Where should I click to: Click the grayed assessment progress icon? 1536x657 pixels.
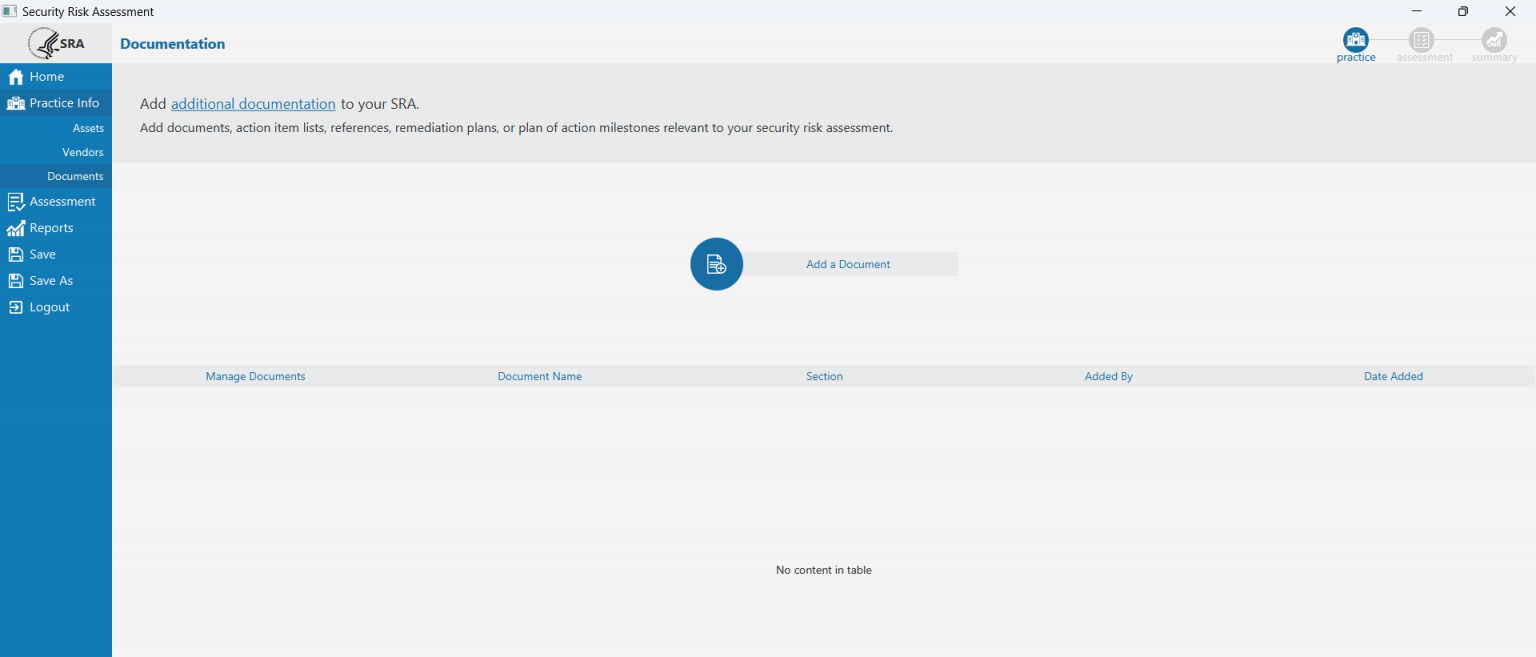(x=1423, y=38)
